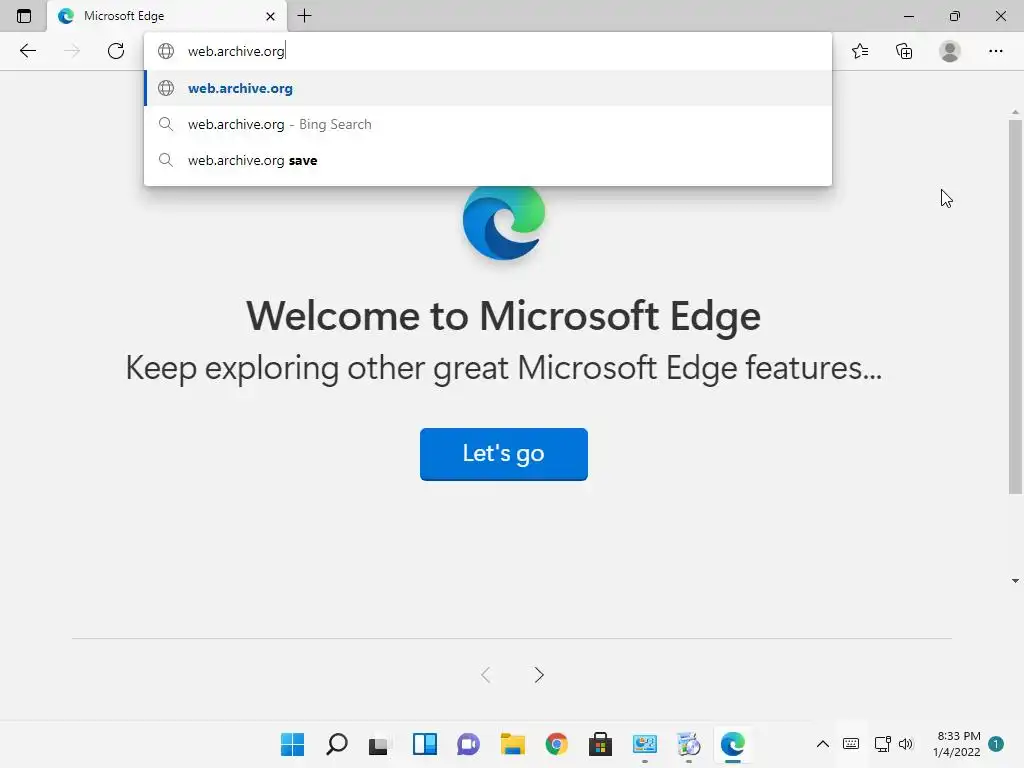Refresh the current page
The width and height of the screenshot is (1024, 768).
[116, 51]
